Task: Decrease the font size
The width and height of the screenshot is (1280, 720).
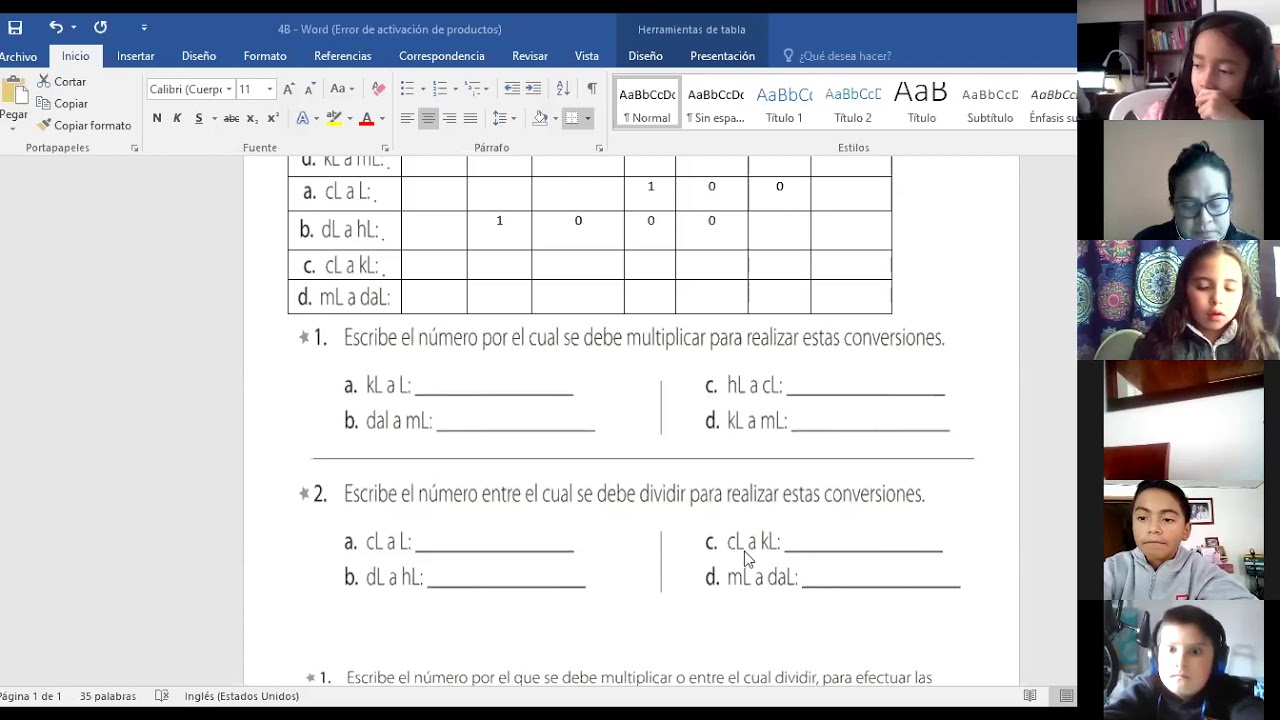Action: [309, 90]
